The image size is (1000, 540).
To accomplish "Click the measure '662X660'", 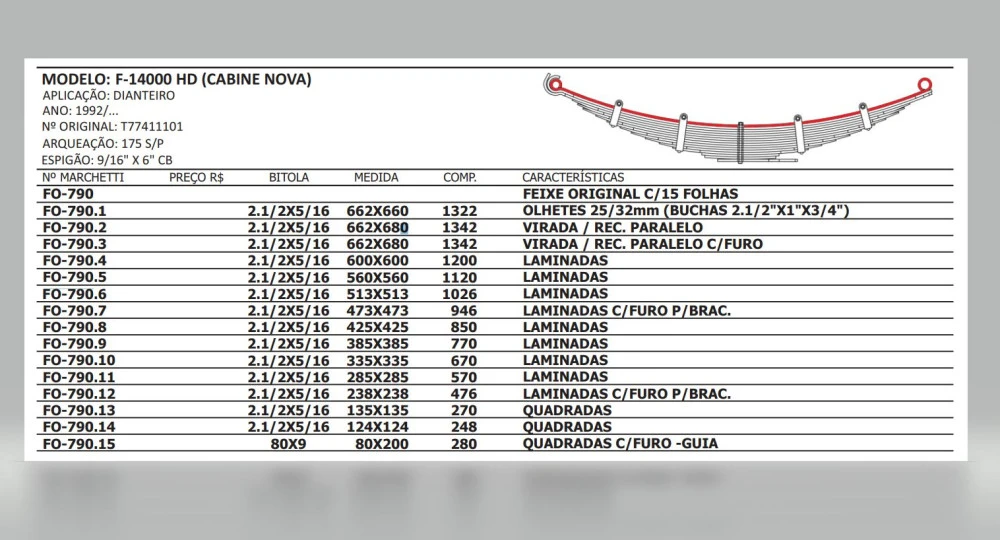I will tap(378, 211).
